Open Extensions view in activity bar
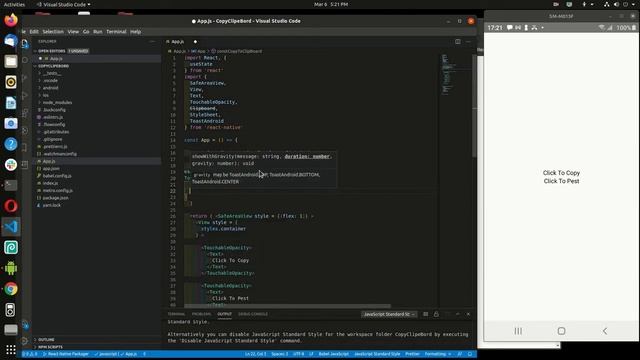The width and height of the screenshot is (640, 360). (x=25, y=113)
